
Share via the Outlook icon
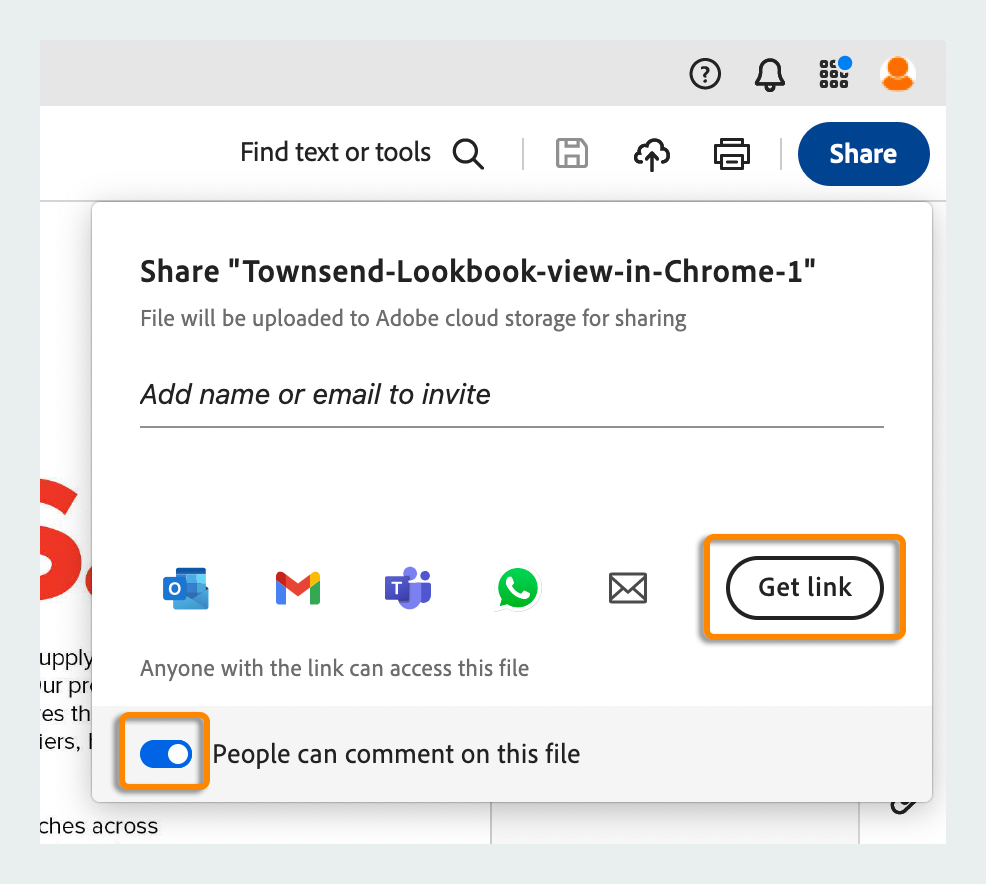click(185, 588)
